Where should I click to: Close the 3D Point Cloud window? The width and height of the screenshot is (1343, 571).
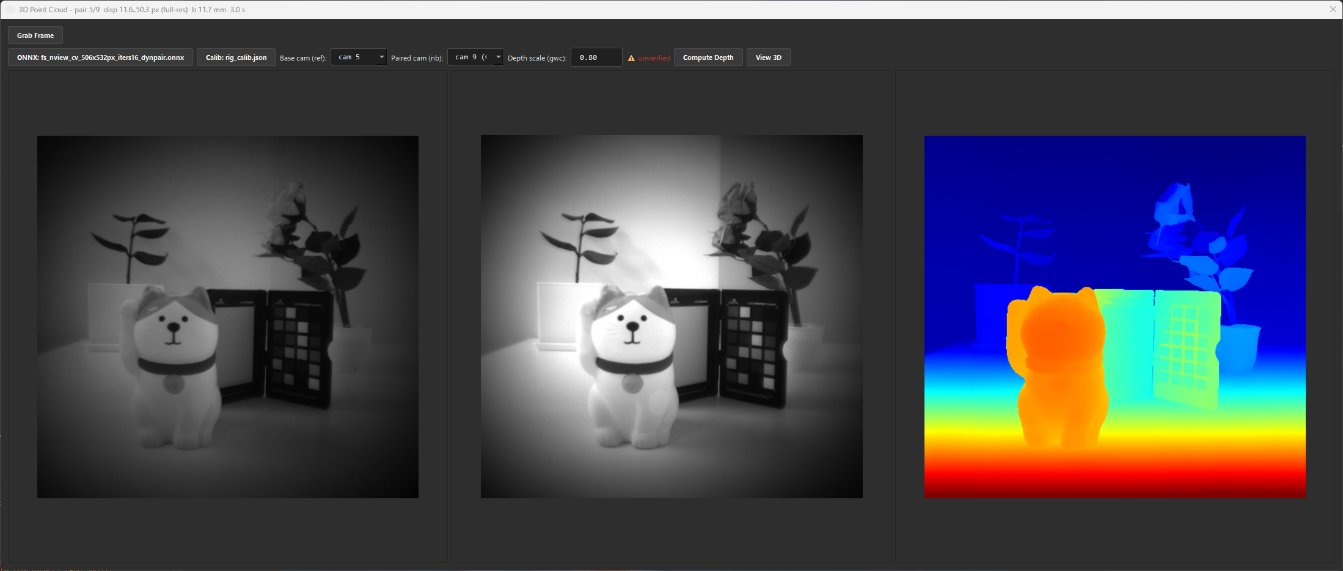pos(1332,8)
